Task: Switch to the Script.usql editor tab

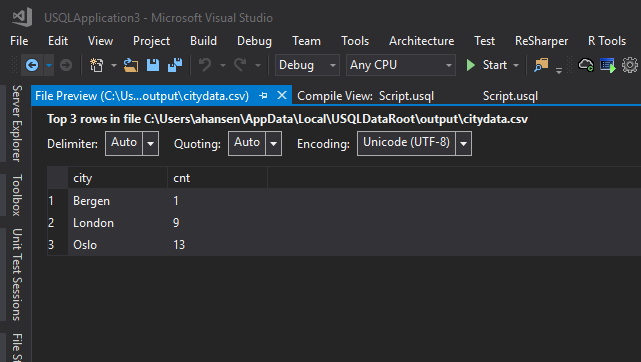Action: (510, 96)
